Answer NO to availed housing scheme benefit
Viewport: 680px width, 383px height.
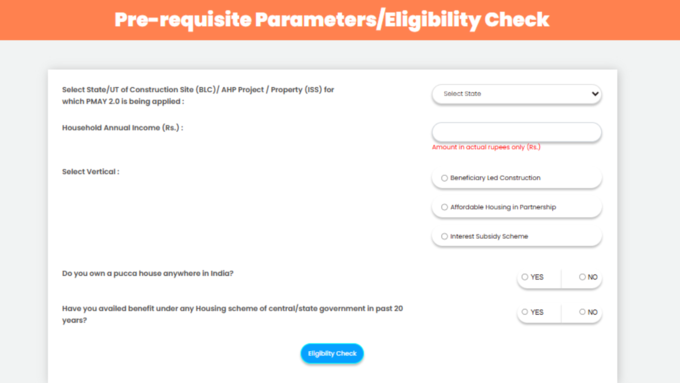[582, 312]
